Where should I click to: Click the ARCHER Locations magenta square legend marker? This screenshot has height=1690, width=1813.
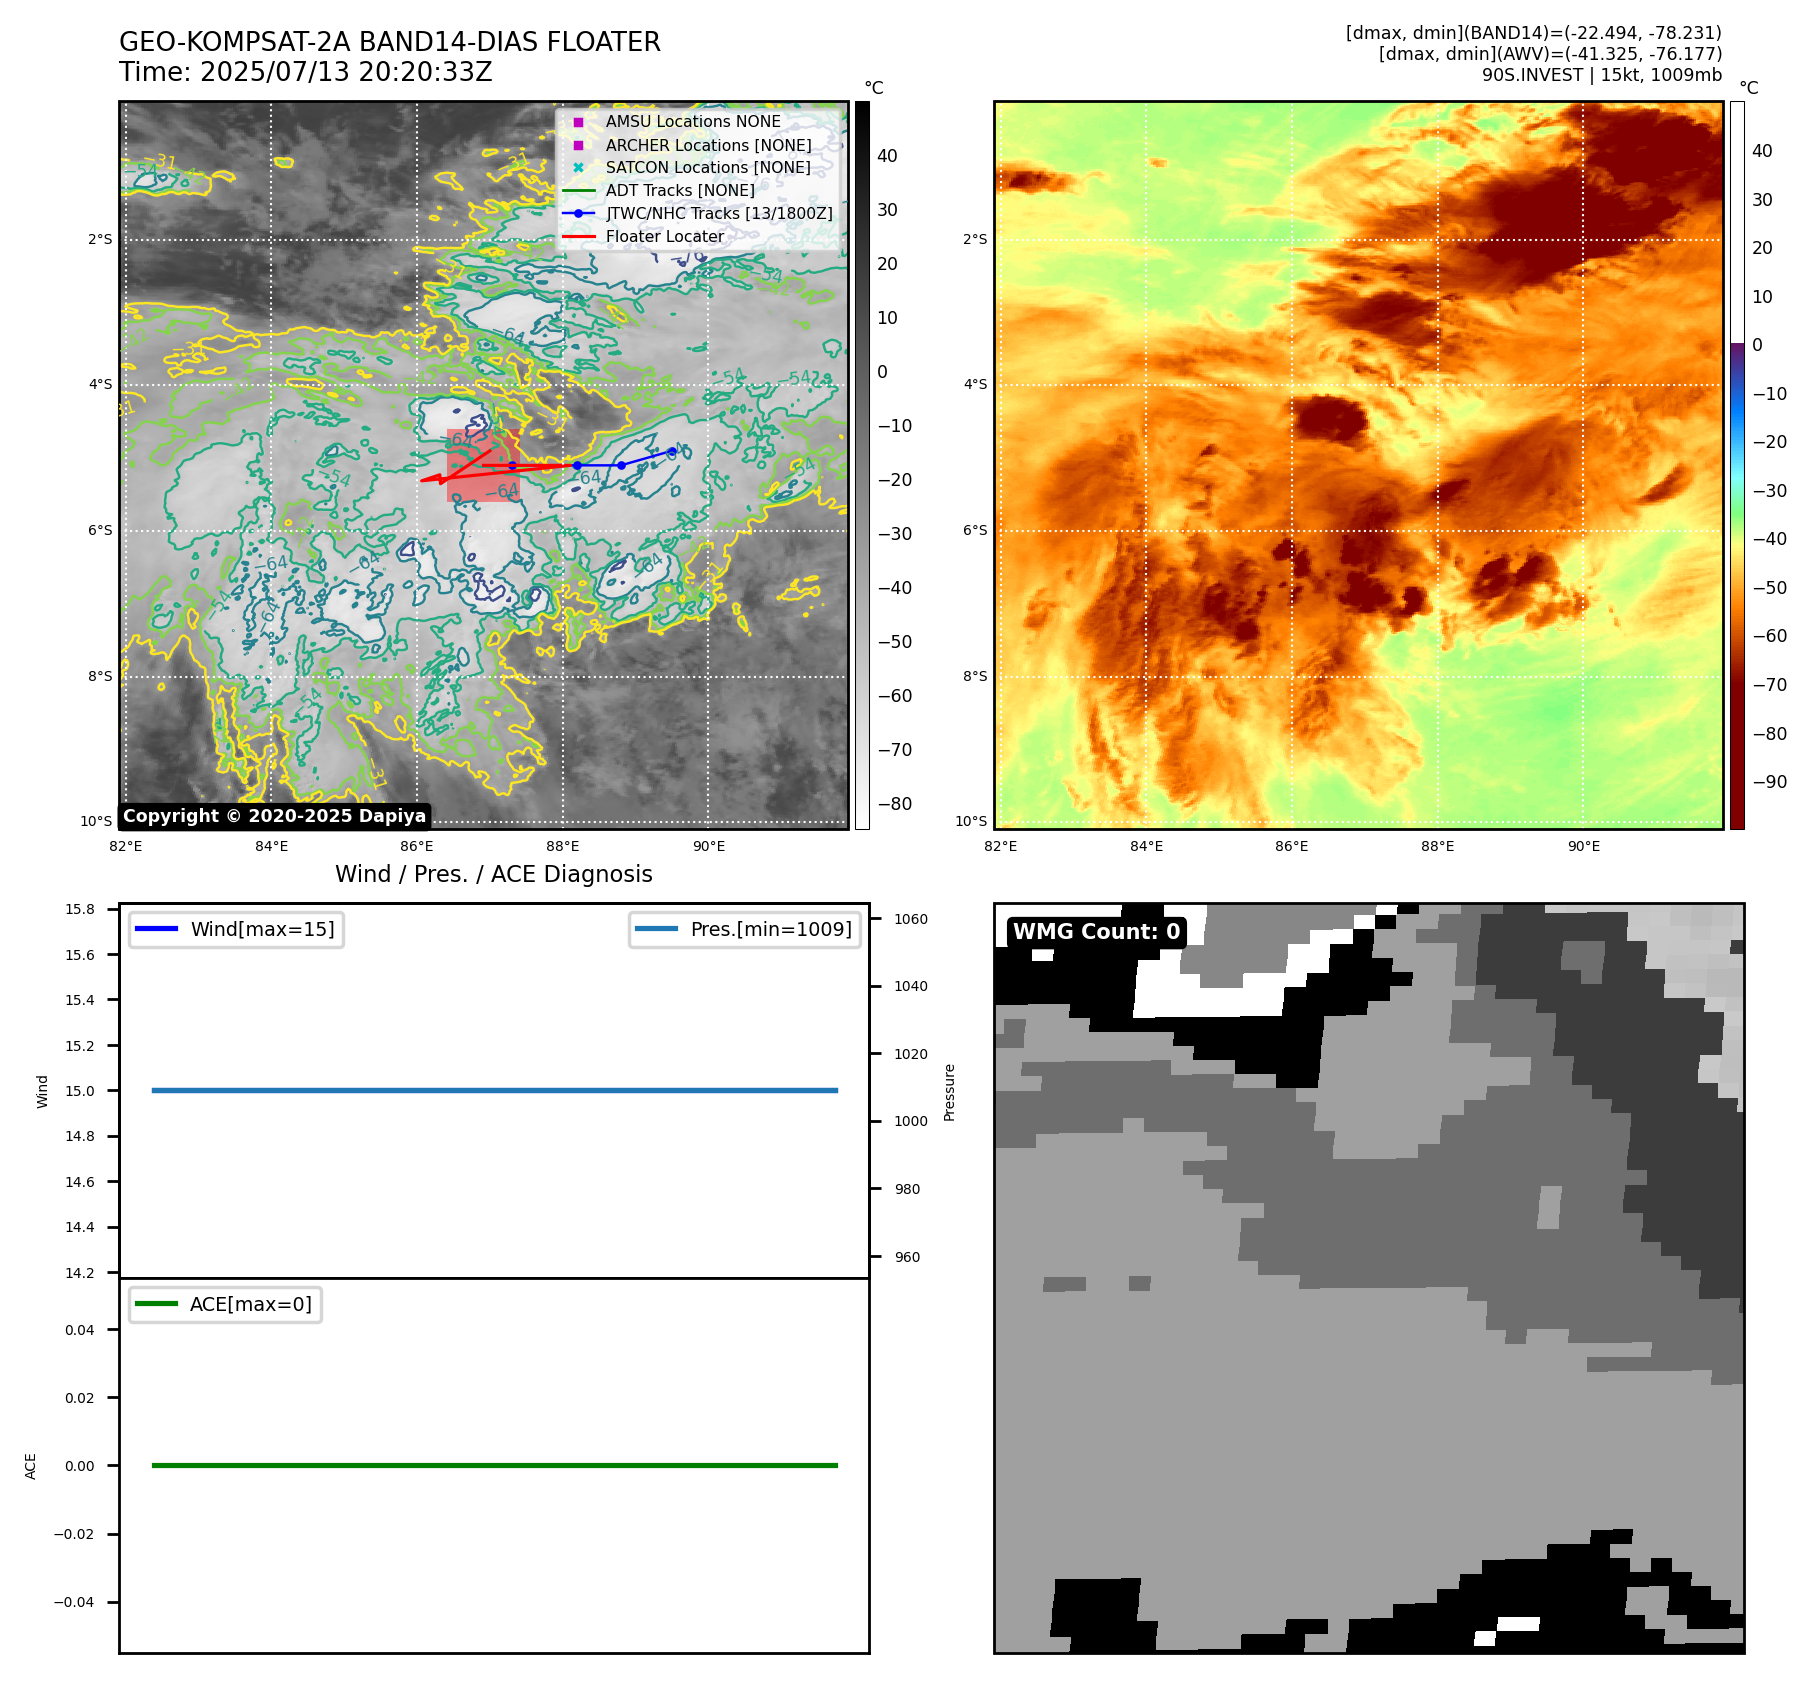coord(578,145)
